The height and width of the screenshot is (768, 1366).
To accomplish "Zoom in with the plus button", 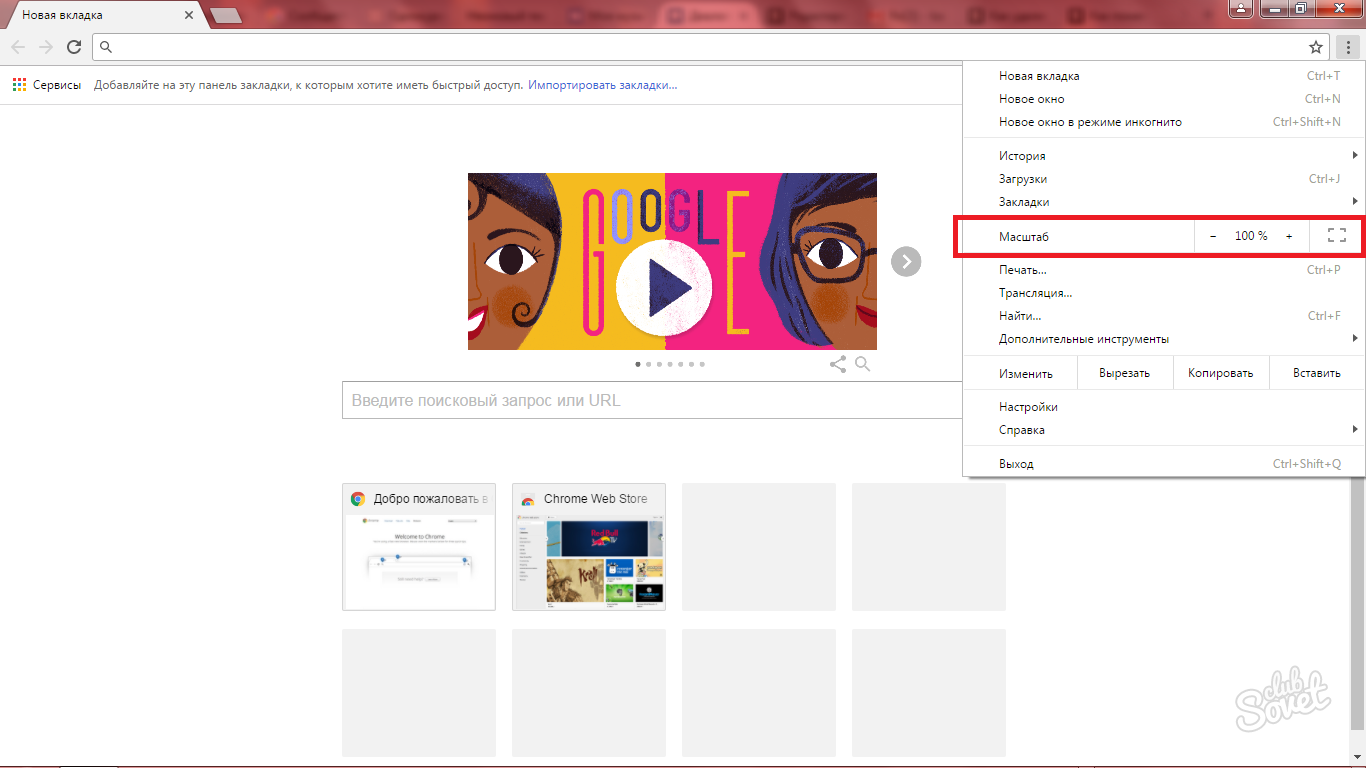I will (x=1289, y=236).
